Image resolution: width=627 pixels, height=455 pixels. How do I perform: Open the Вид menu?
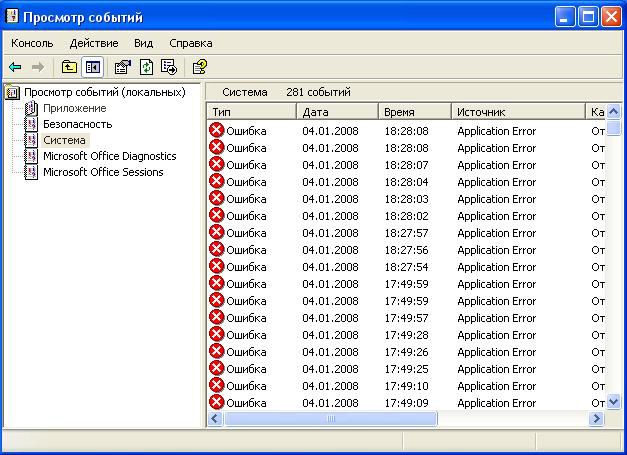pyautogui.click(x=144, y=43)
